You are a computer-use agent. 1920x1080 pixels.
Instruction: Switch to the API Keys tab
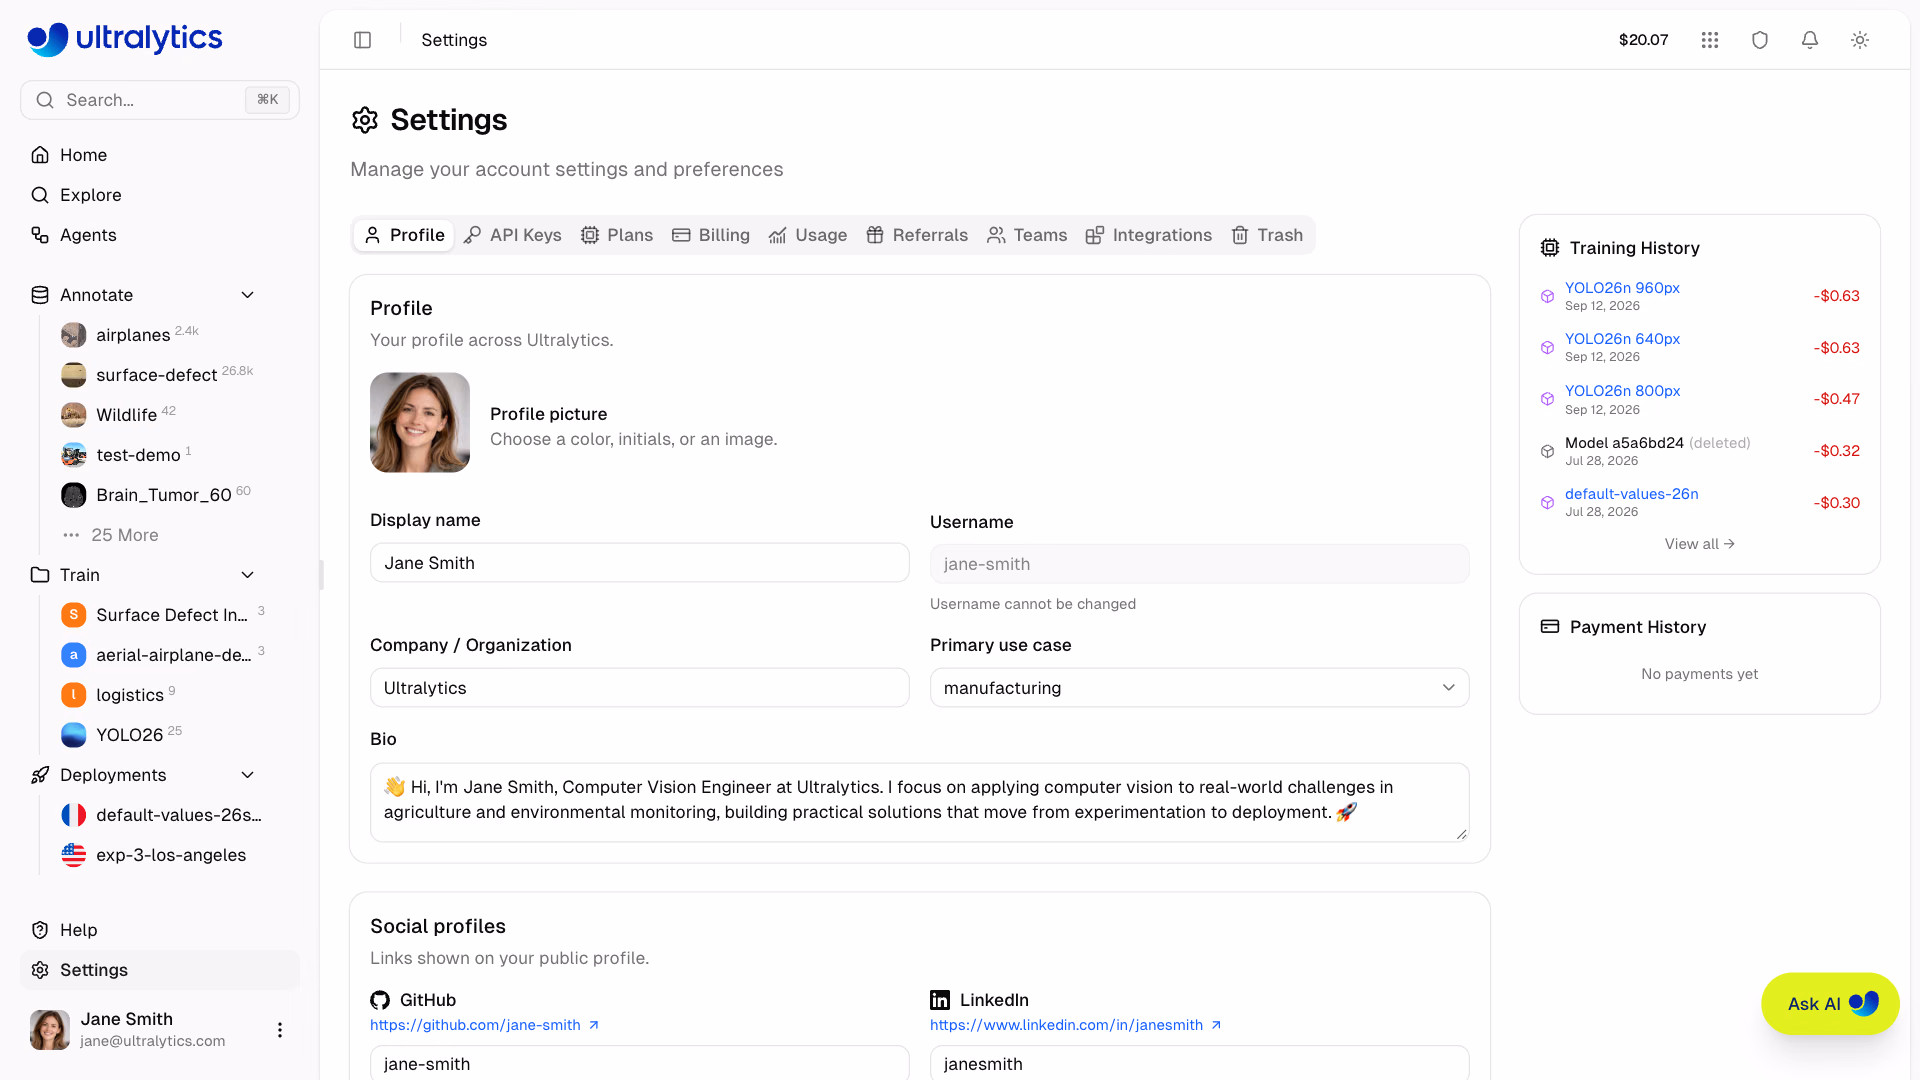pos(513,235)
